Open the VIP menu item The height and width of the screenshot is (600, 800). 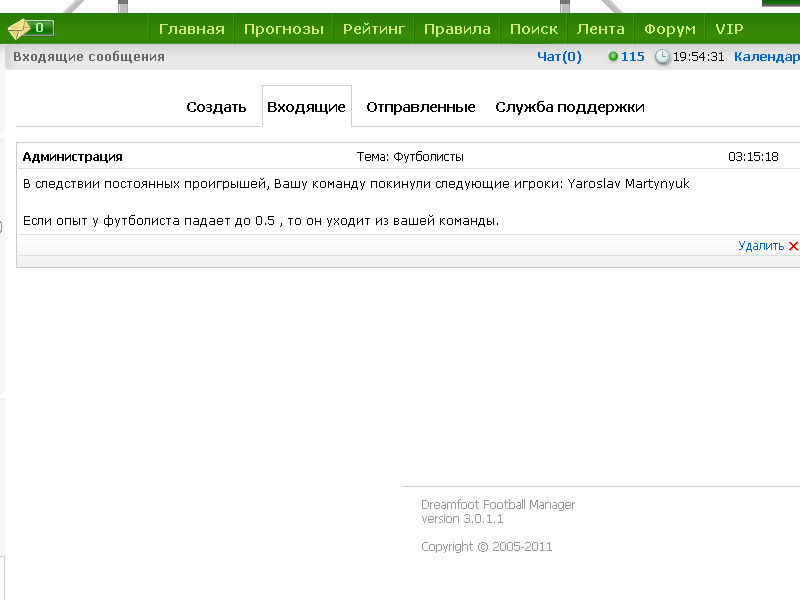pyautogui.click(x=730, y=29)
